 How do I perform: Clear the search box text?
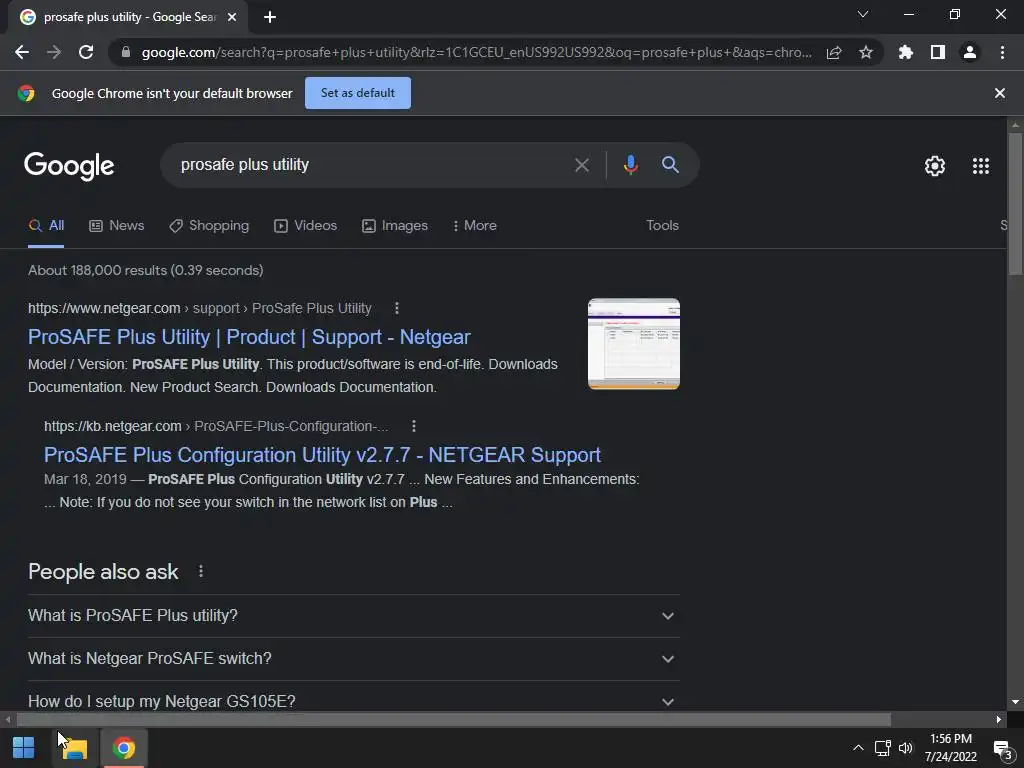tap(582, 165)
